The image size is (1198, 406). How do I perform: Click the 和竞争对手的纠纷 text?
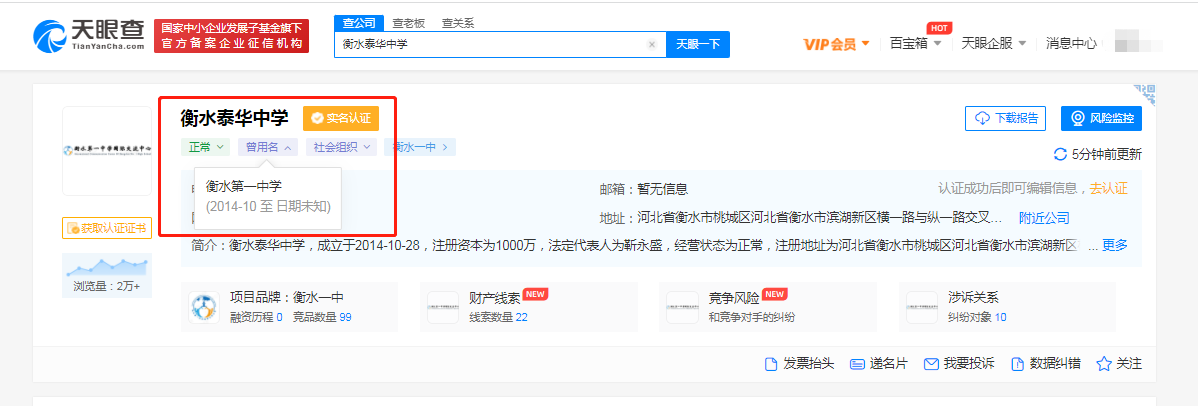click(x=752, y=317)
